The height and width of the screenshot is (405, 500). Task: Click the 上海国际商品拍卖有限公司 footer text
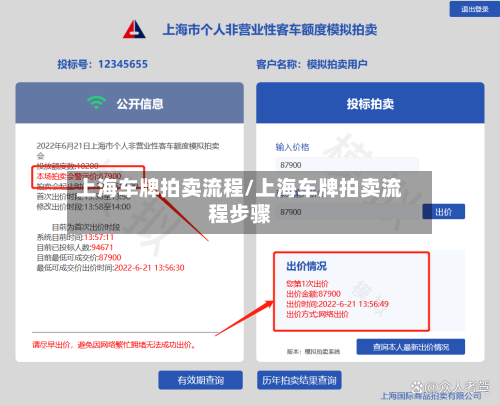431,396
